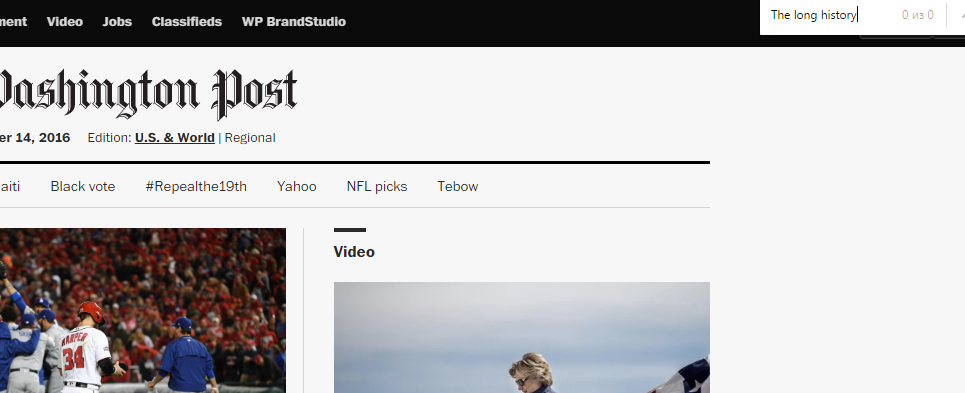This screenshot has height=393, width=965.
Task: Open the #Repealthe19th trending topic
Action: pos(196,186)
